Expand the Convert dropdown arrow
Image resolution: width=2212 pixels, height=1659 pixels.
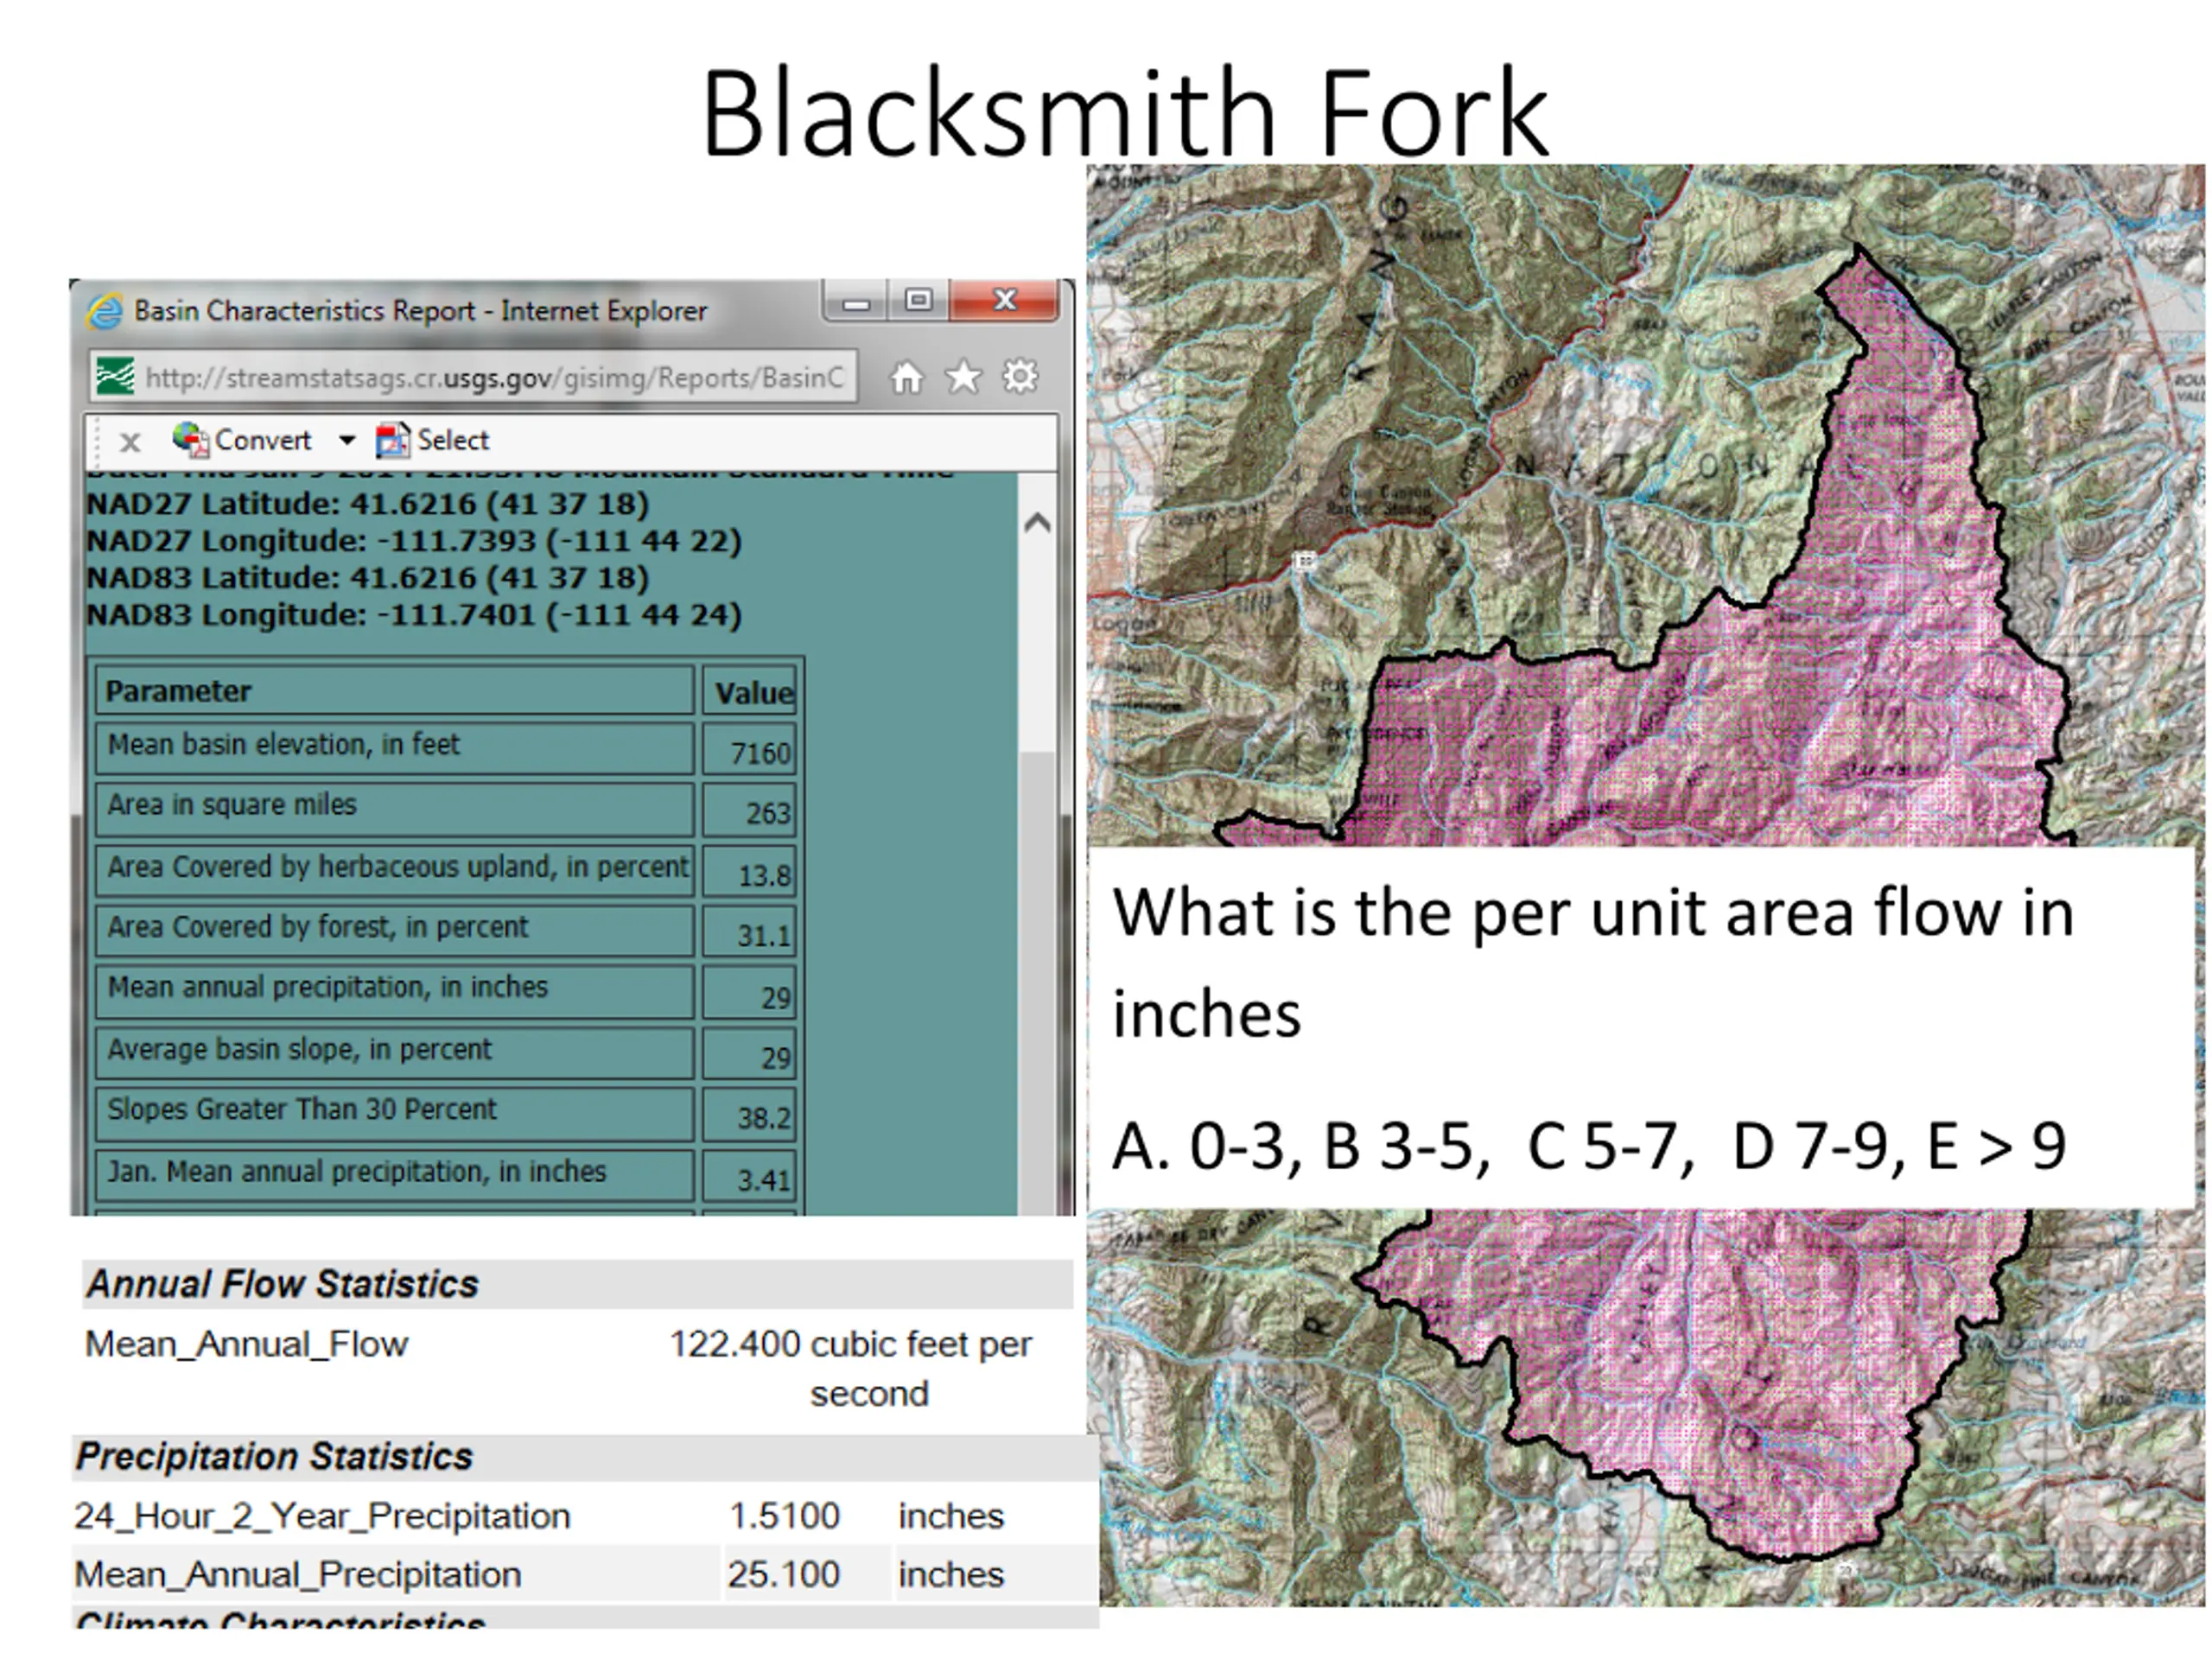(346, 440)
